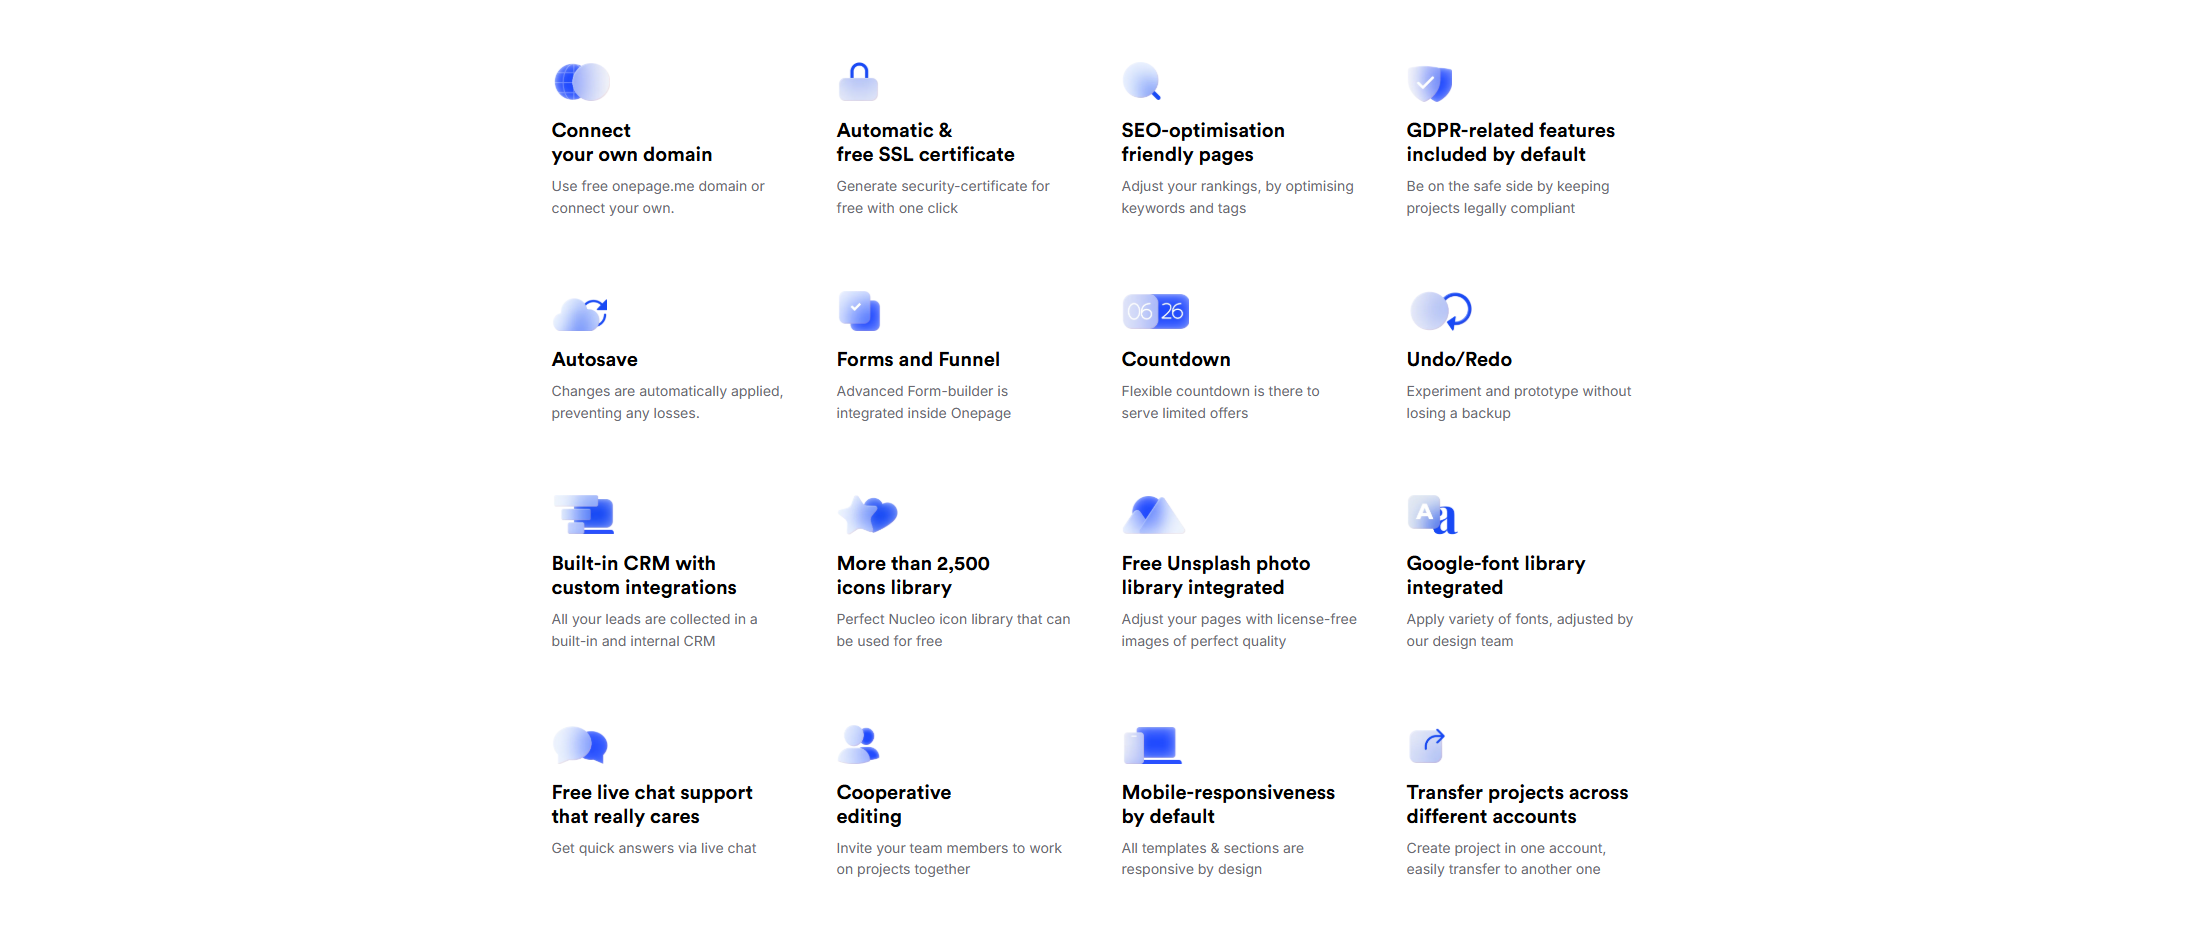Click the GDPR shield checkmark icon
The width and height of the screenshot is (2200, 941).
tap(1430, 83)
